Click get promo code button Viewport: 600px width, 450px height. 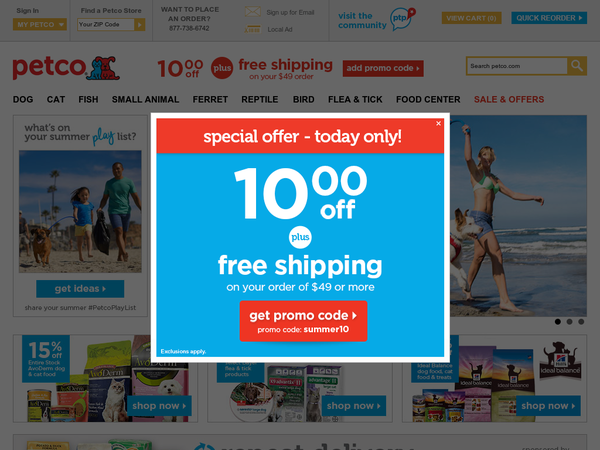303,321
